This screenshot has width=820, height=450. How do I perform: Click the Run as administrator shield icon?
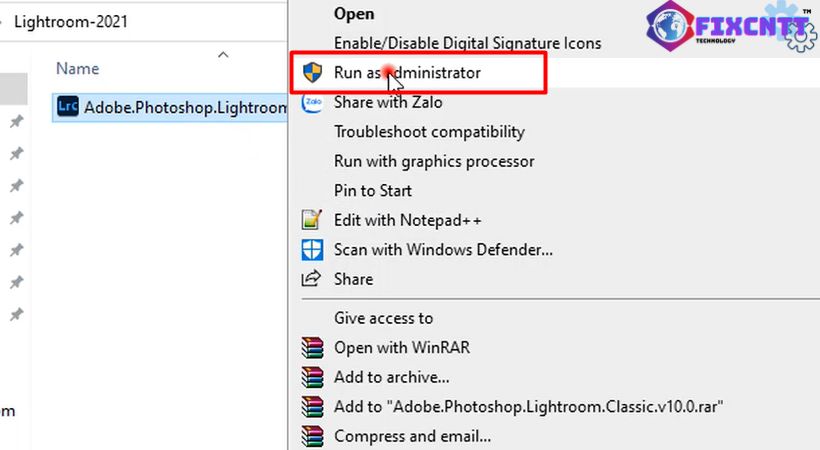313,72
